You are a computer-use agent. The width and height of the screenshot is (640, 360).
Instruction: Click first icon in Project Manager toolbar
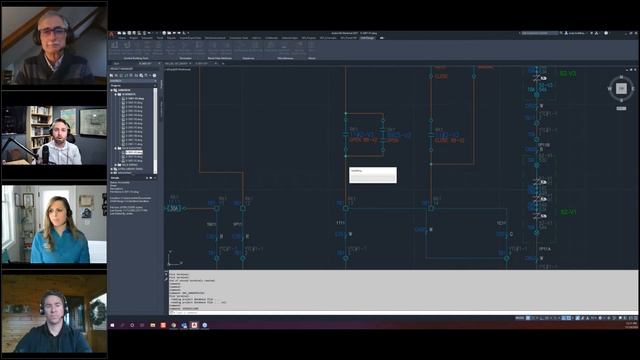click(111, 76)
